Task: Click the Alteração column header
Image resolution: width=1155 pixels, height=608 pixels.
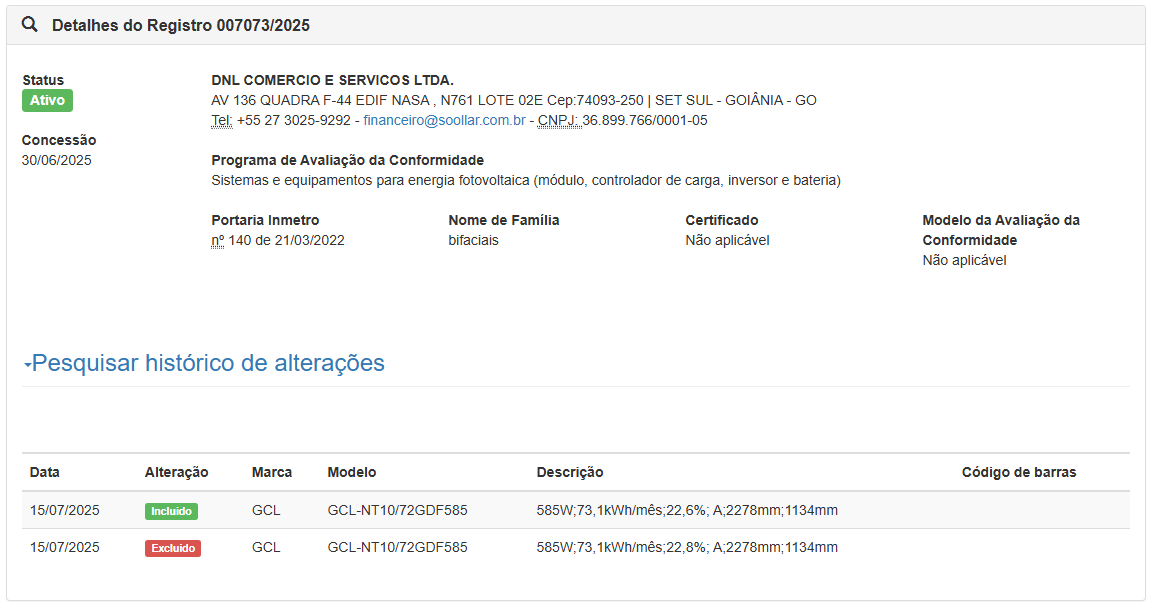Action: (x=177, y=472)
